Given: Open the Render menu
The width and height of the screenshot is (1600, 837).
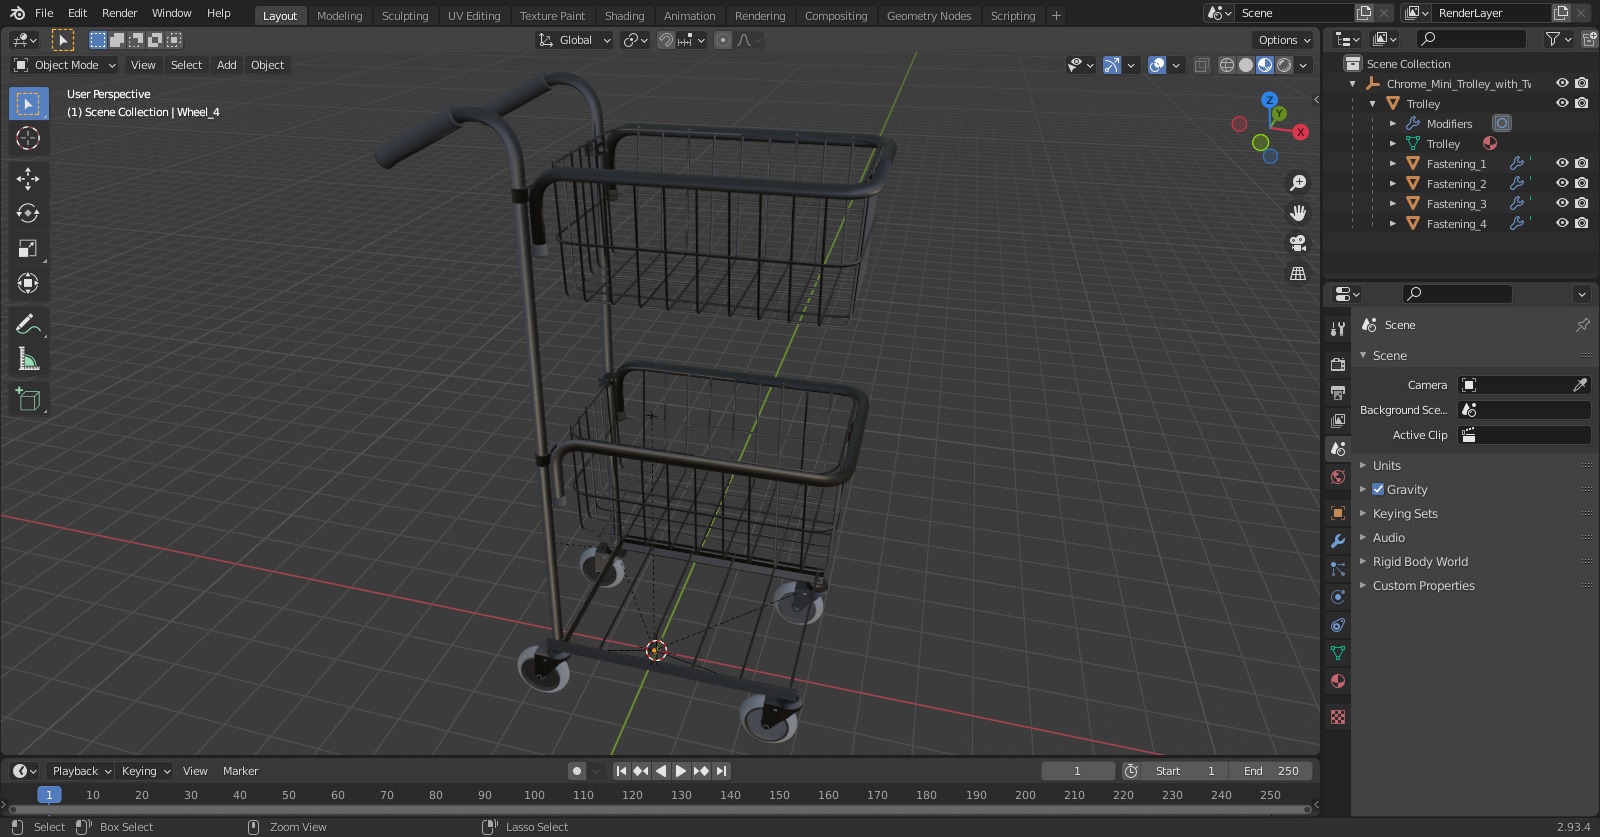Looking at the screenshot, I should coord(119,13).
